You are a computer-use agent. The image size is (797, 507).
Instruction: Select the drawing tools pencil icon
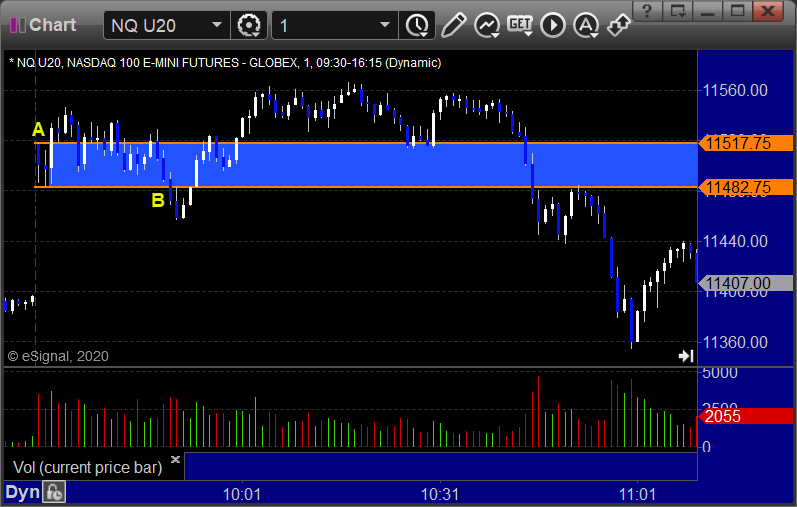[453, 25]
